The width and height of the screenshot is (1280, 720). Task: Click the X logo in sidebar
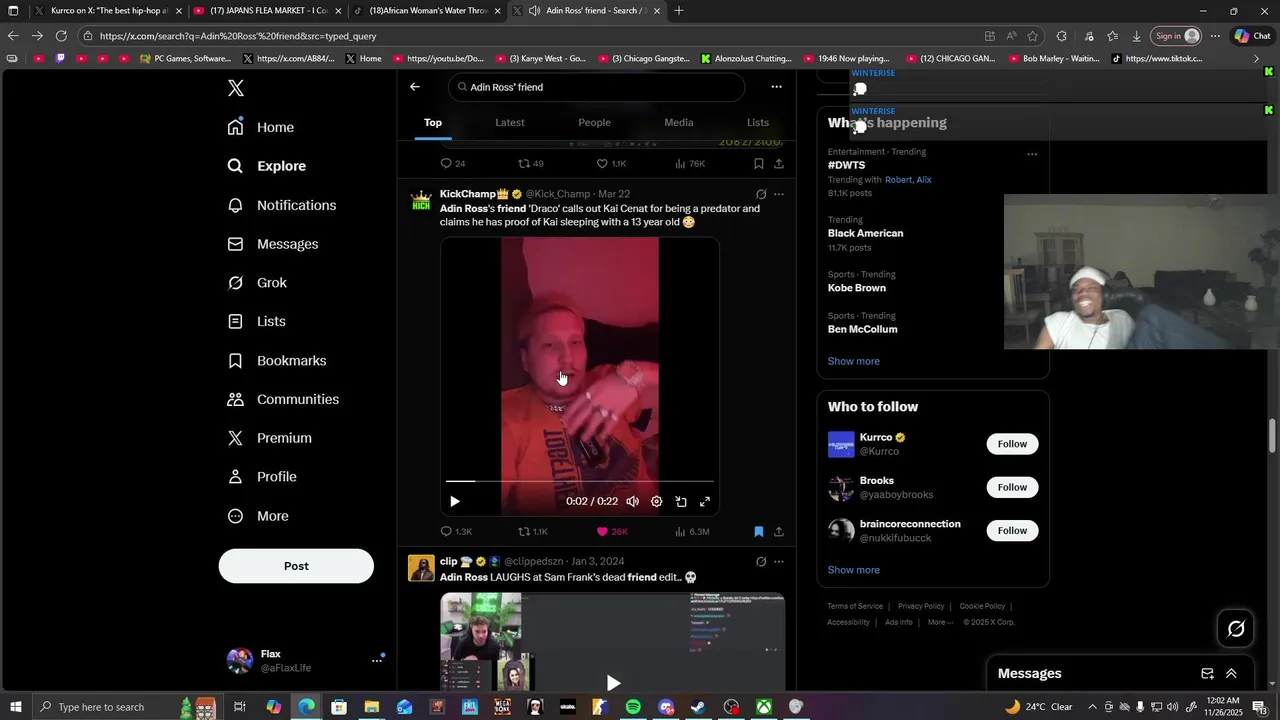pos(235,88)
